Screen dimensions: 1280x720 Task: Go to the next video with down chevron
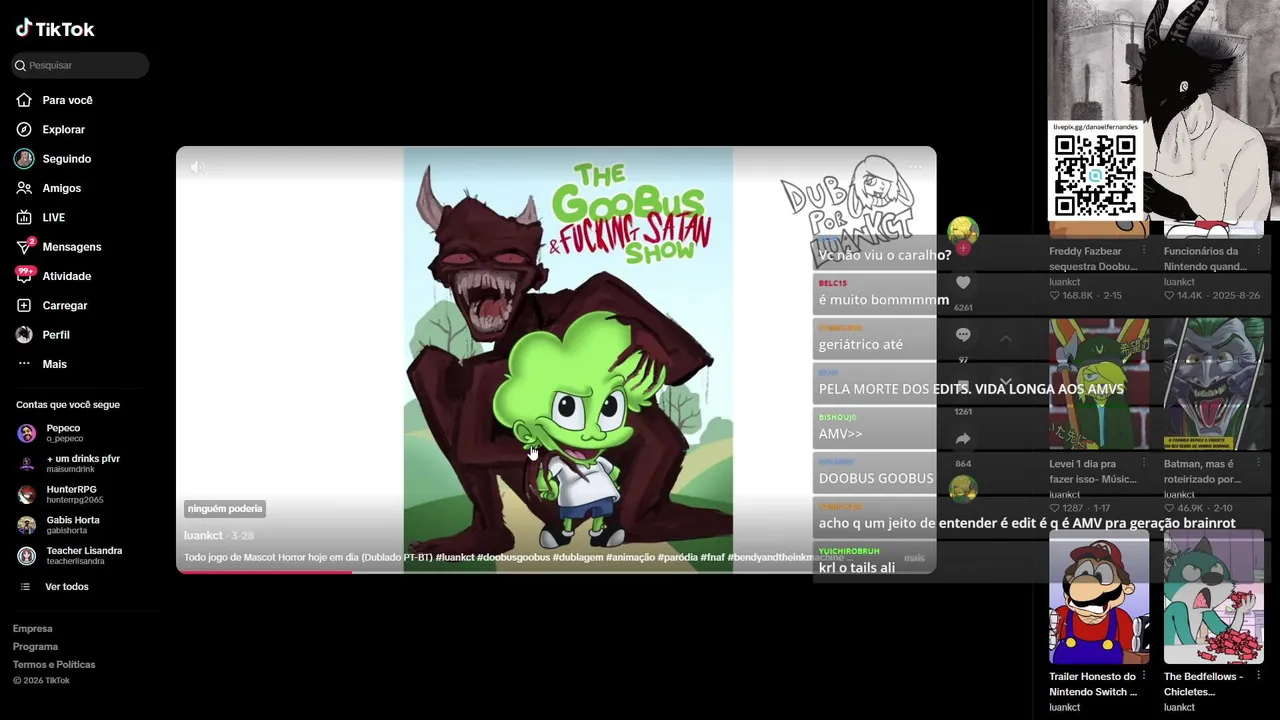pyautogui.click(x=1006, y=383)
